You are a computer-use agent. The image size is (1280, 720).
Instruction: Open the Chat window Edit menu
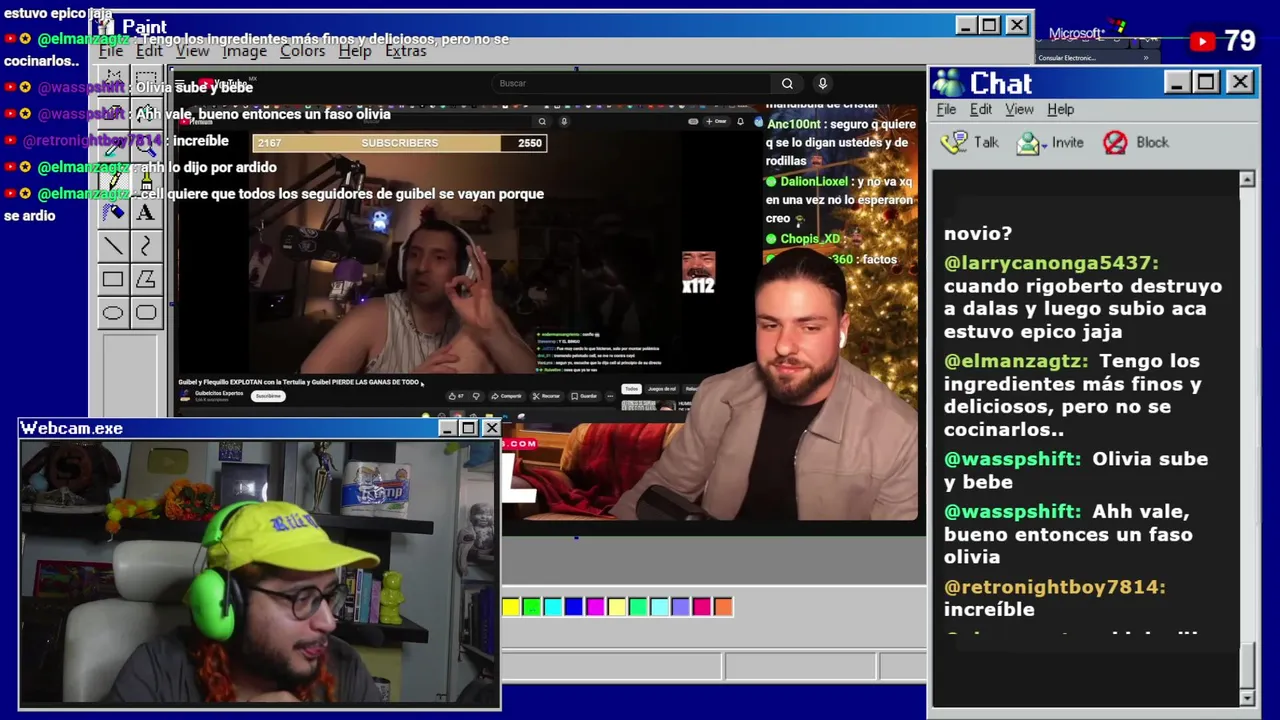tap(981, 110)
